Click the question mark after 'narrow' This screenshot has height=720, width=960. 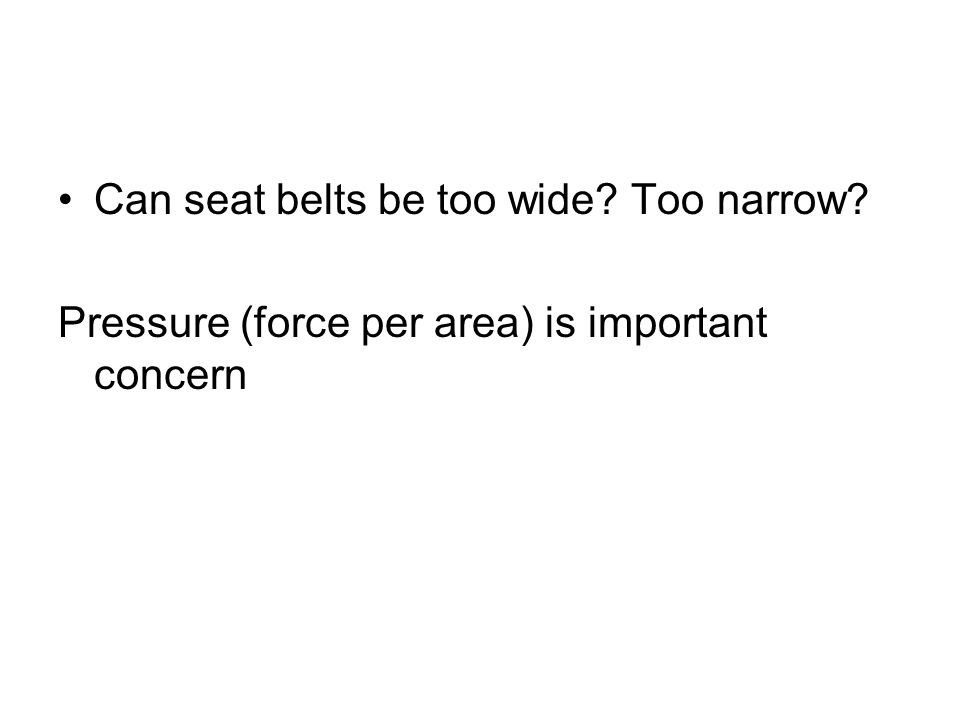click(x=858, y=199)
